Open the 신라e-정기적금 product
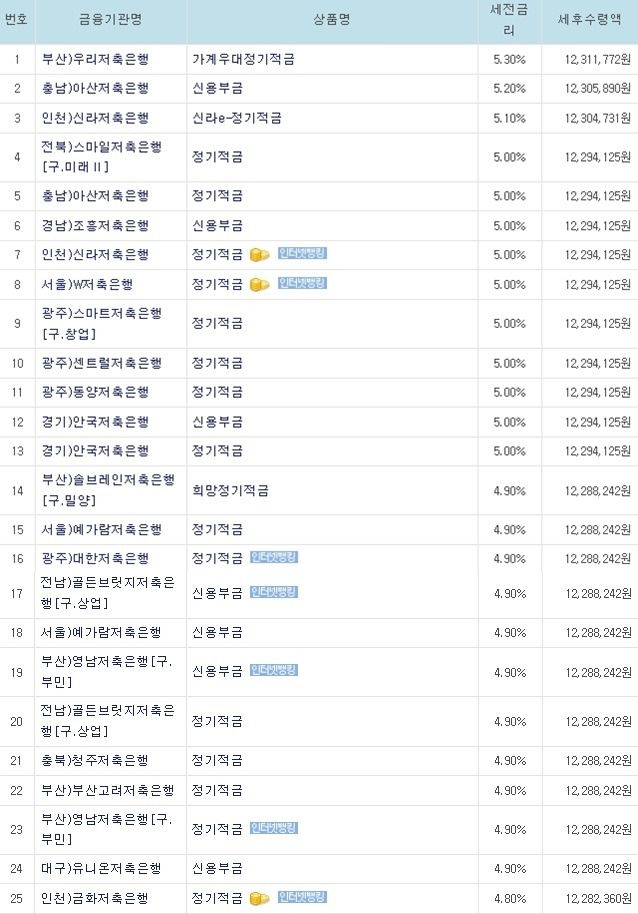Image resolution: width=638 pixels, height=914 pixels. tap(237, 118)
